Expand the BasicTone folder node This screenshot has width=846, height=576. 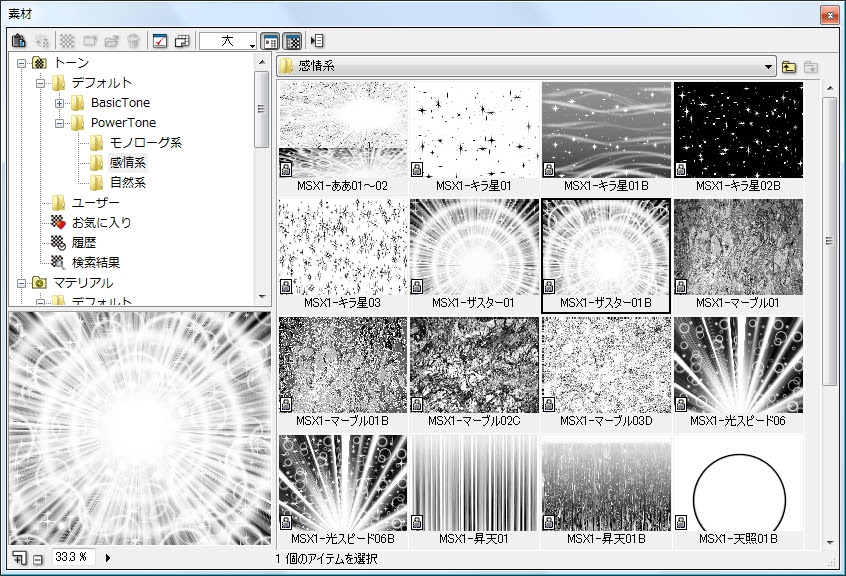59,103
